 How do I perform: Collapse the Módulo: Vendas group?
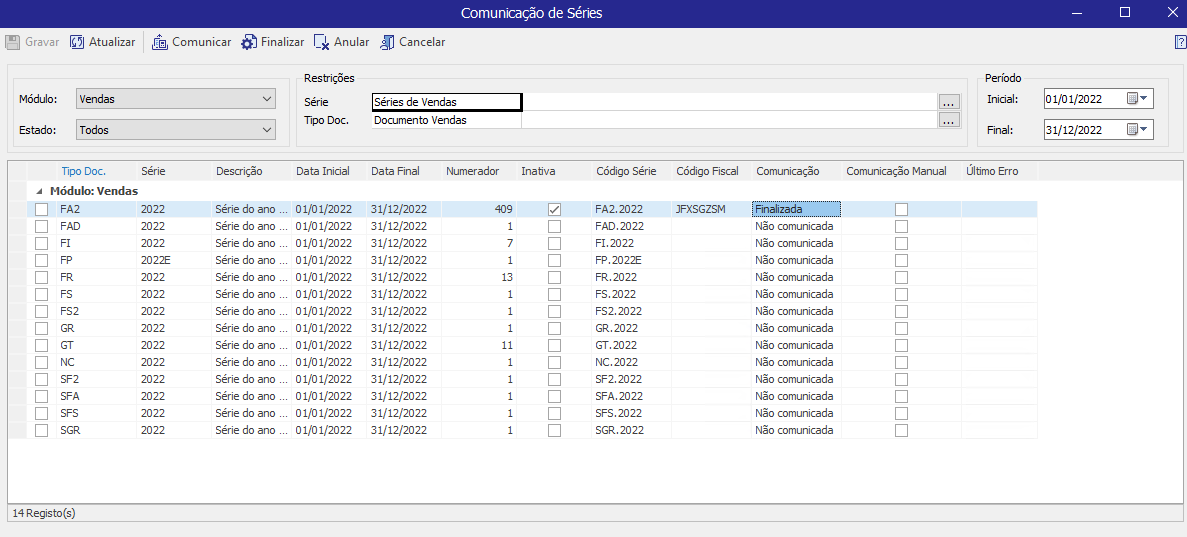point(40,191)
